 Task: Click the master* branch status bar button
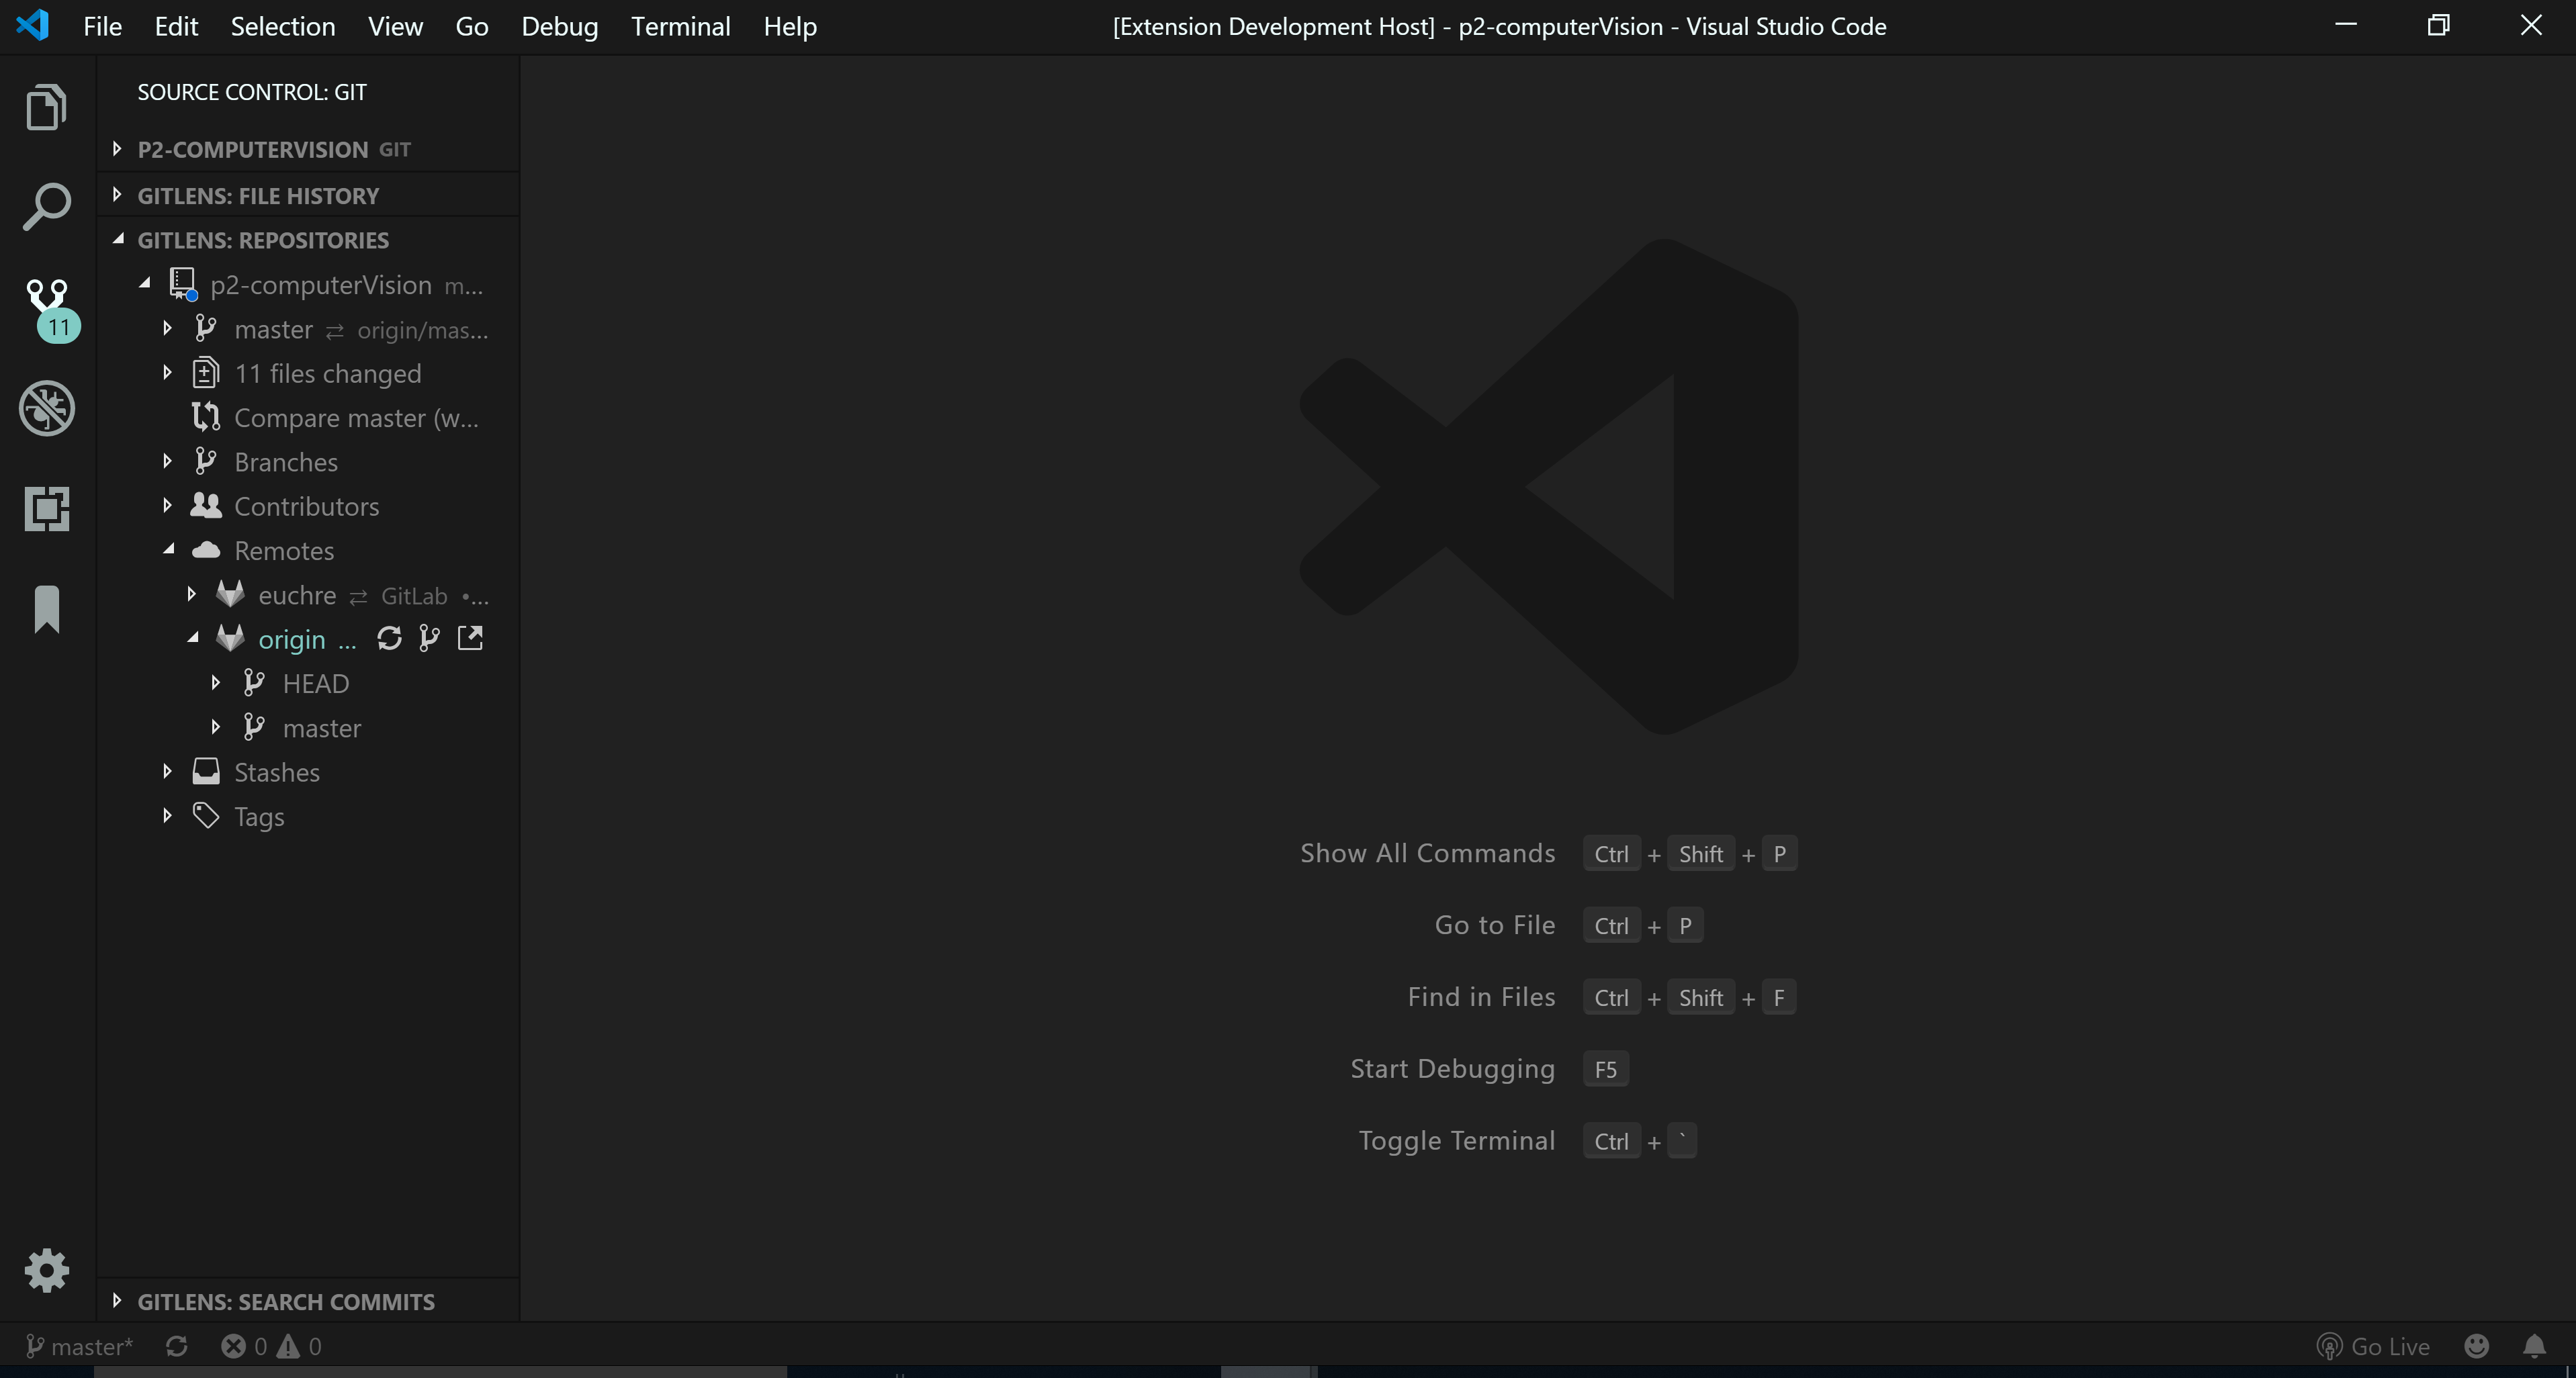(78, 1346)
